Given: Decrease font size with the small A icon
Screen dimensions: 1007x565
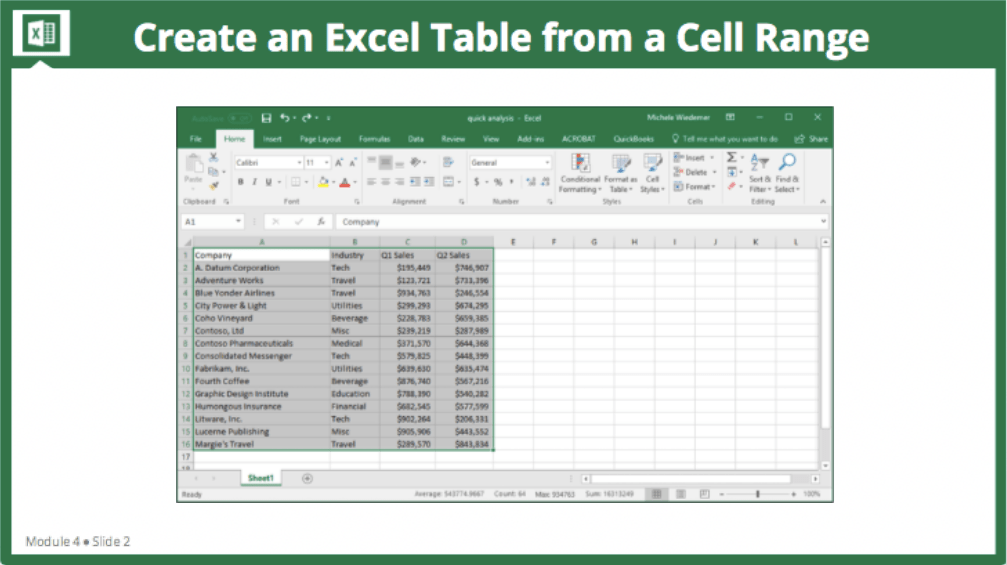Looking at the screenshot, I should click(353, 163).
